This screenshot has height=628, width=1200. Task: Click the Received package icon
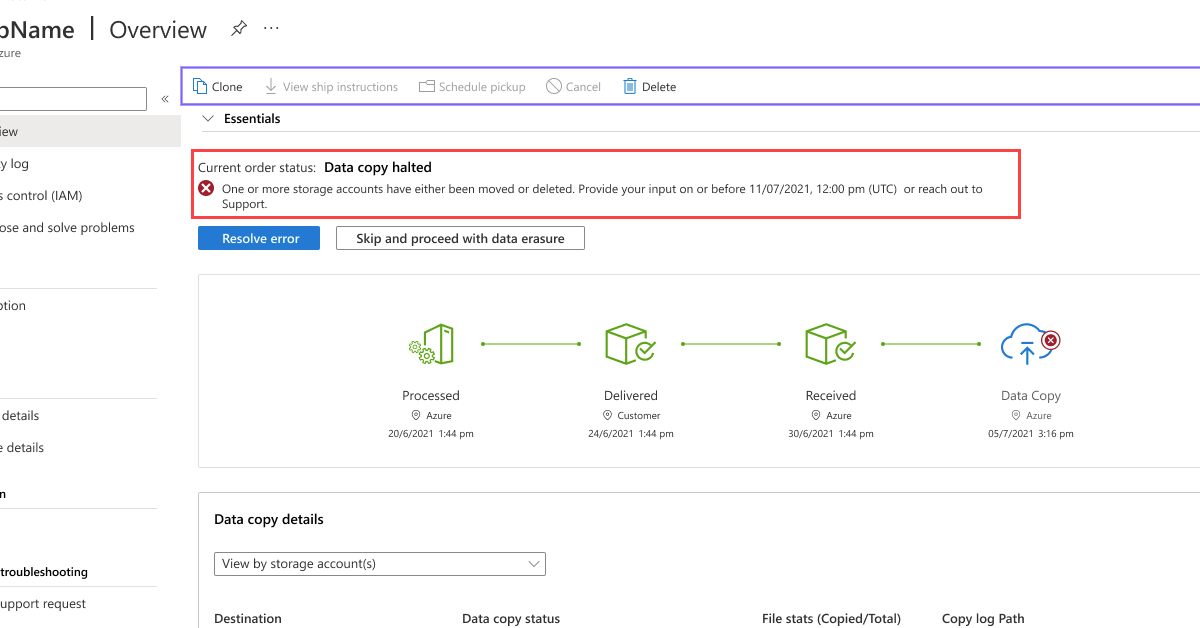(x=830, y=343)
